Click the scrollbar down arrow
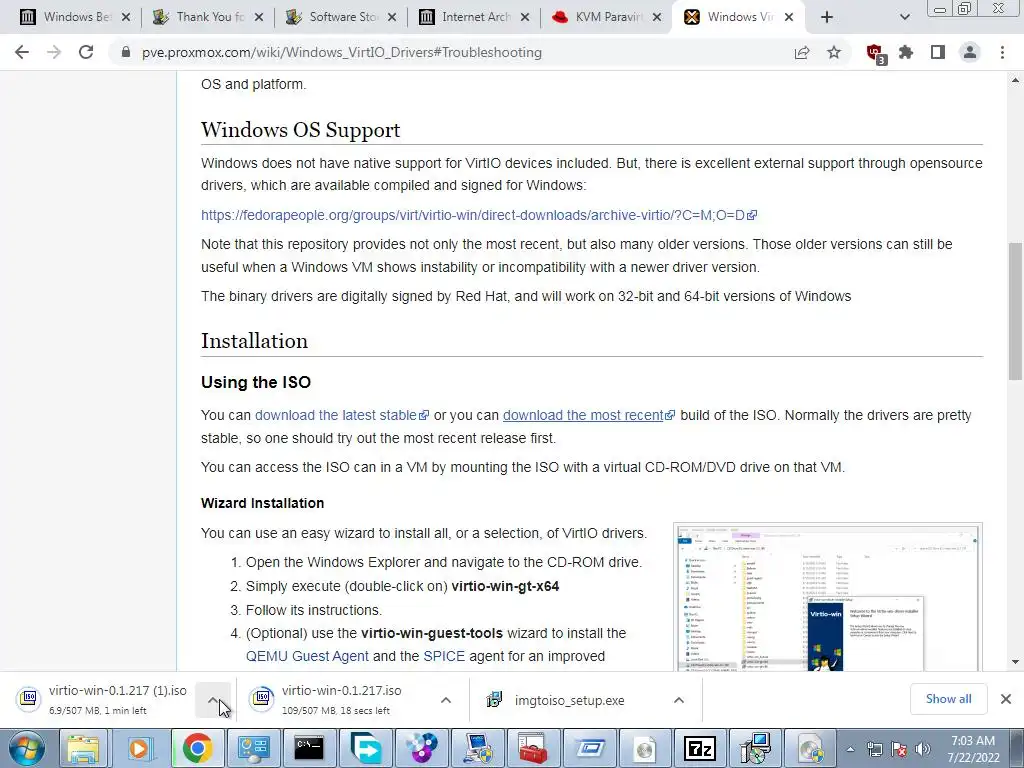This screenshot has width=1024, height=768. 1016,663
